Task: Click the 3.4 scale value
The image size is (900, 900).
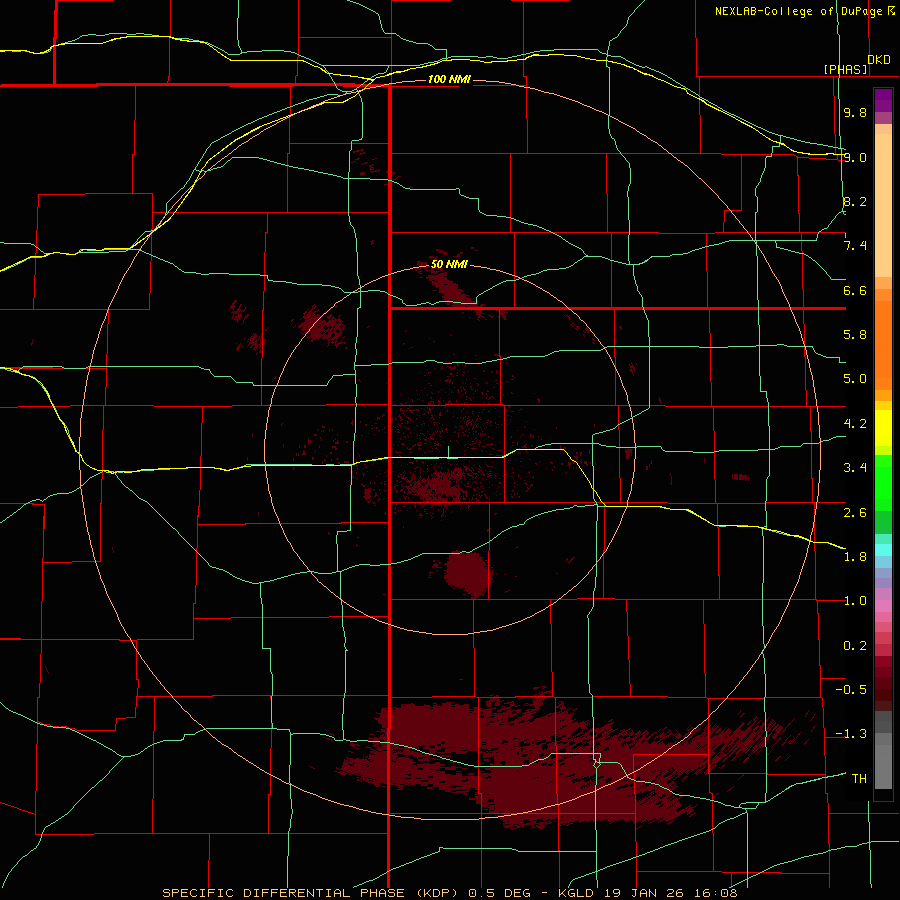Action: [x=855, y=468]
